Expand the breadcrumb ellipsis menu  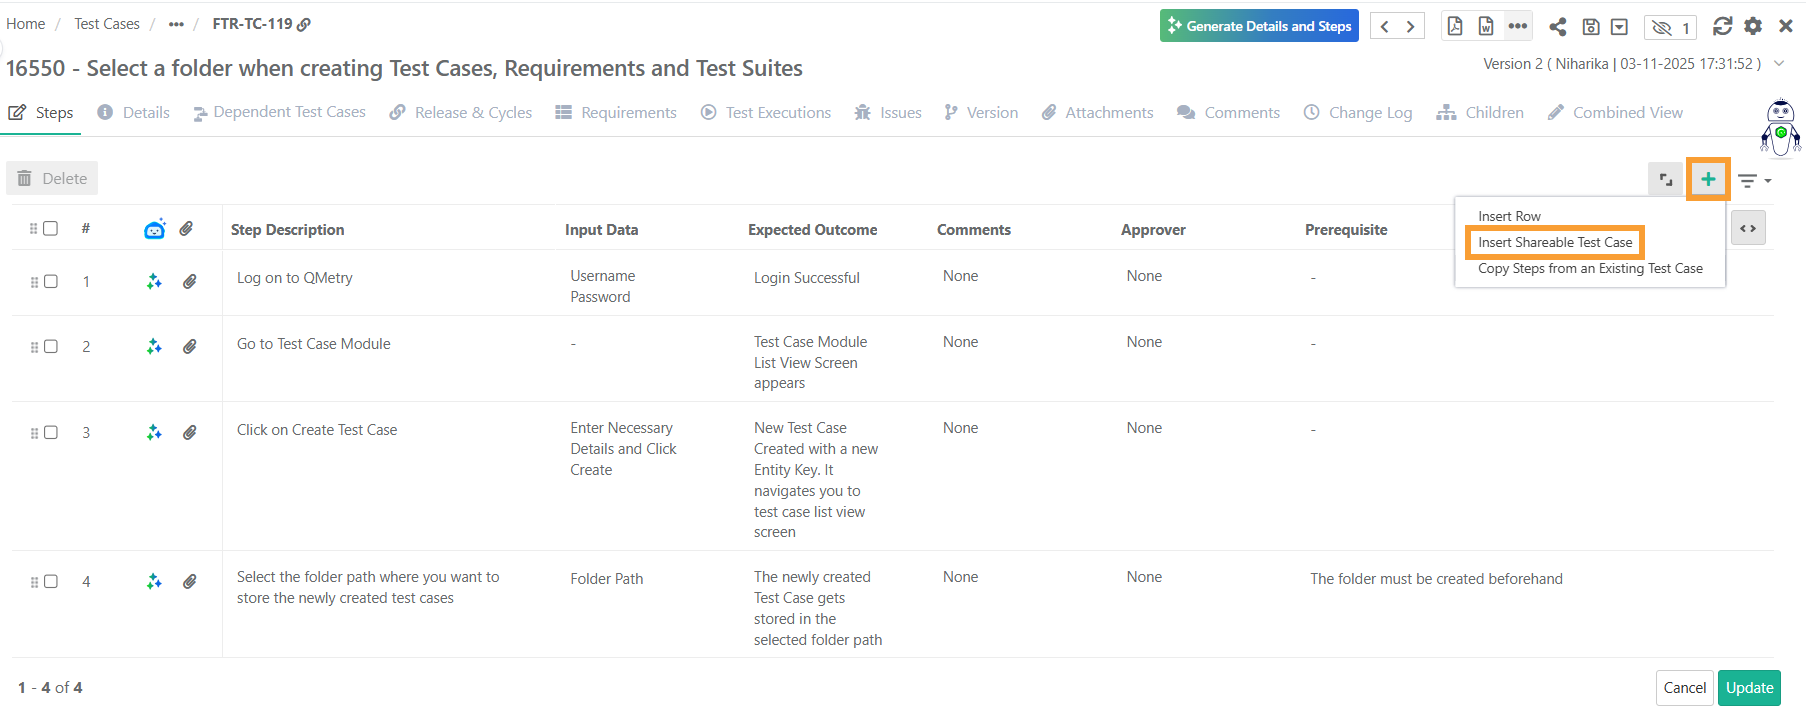[176, 24]
